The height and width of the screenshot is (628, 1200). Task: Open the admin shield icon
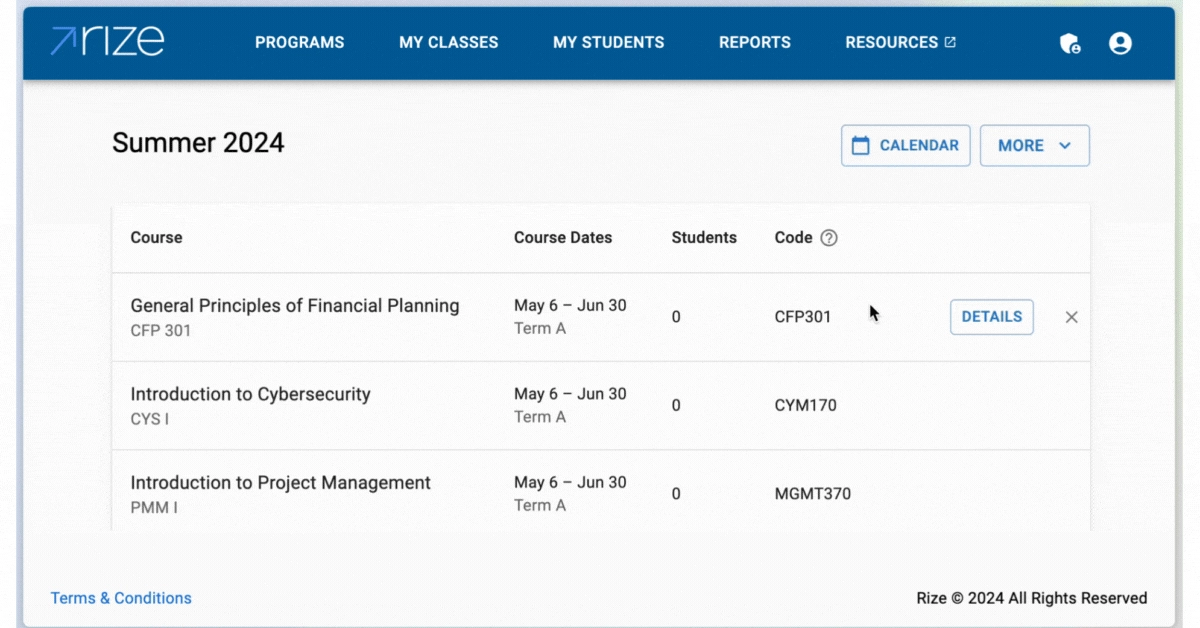tap(1070, 43)
